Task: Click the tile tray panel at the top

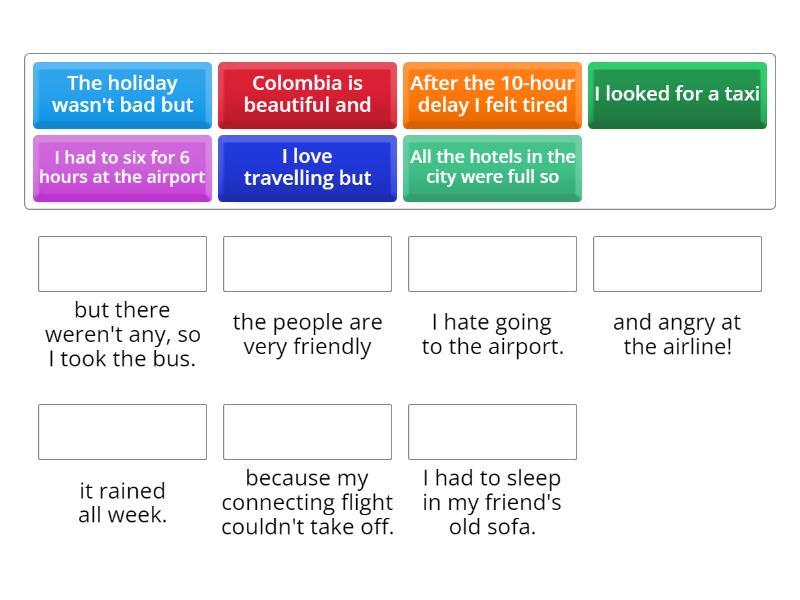Action: click(400, 132)
